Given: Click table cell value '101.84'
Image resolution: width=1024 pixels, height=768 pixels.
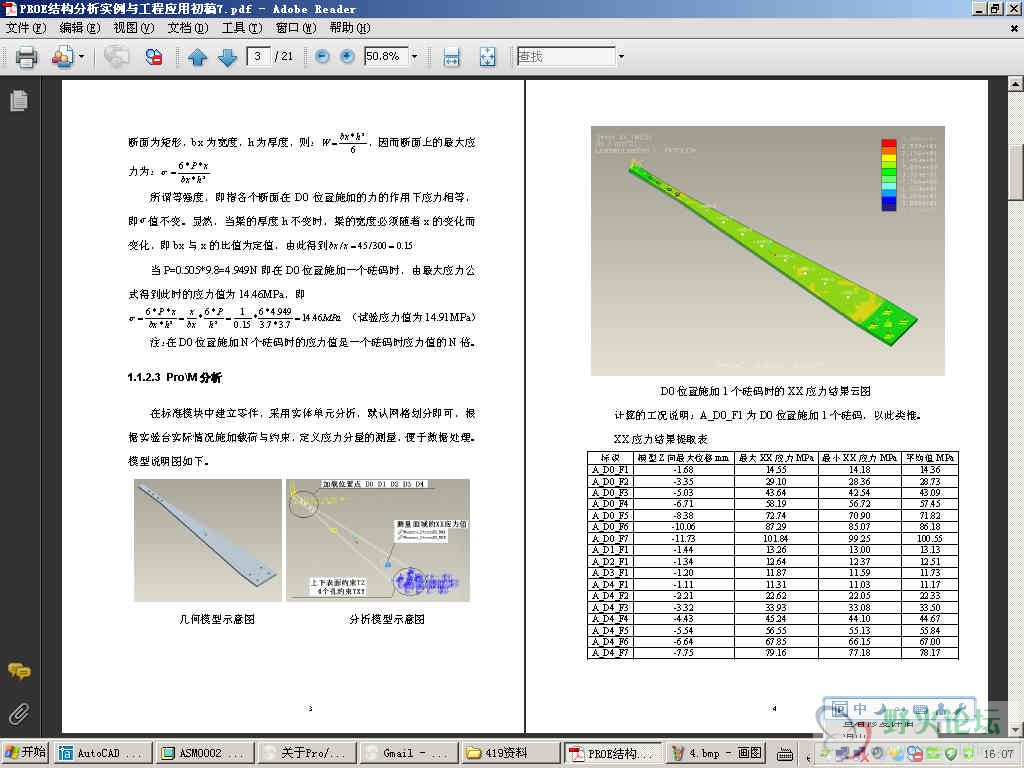Looking at the screenshot, I should click(775, 539).
